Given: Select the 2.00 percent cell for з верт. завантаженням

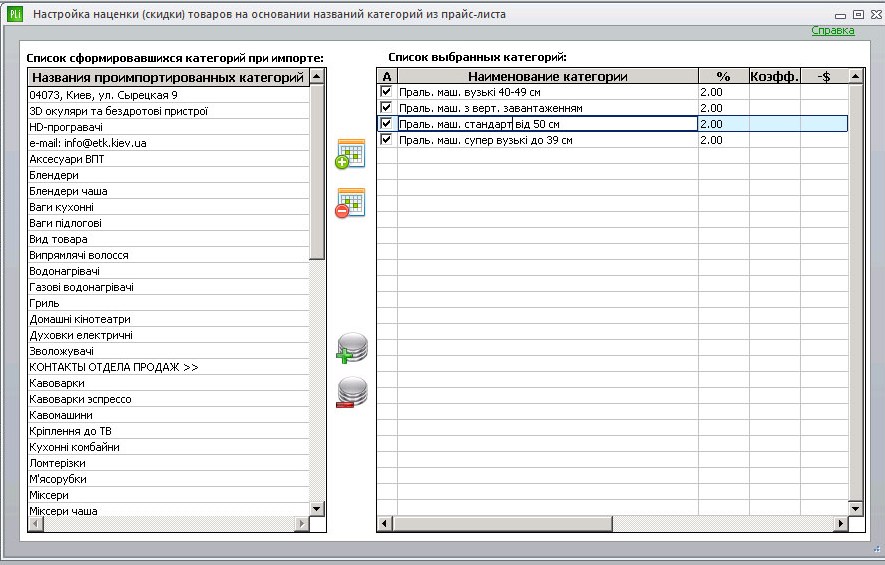Looking at the screenshot, I should pyautogui.click(x=724, y=108).
